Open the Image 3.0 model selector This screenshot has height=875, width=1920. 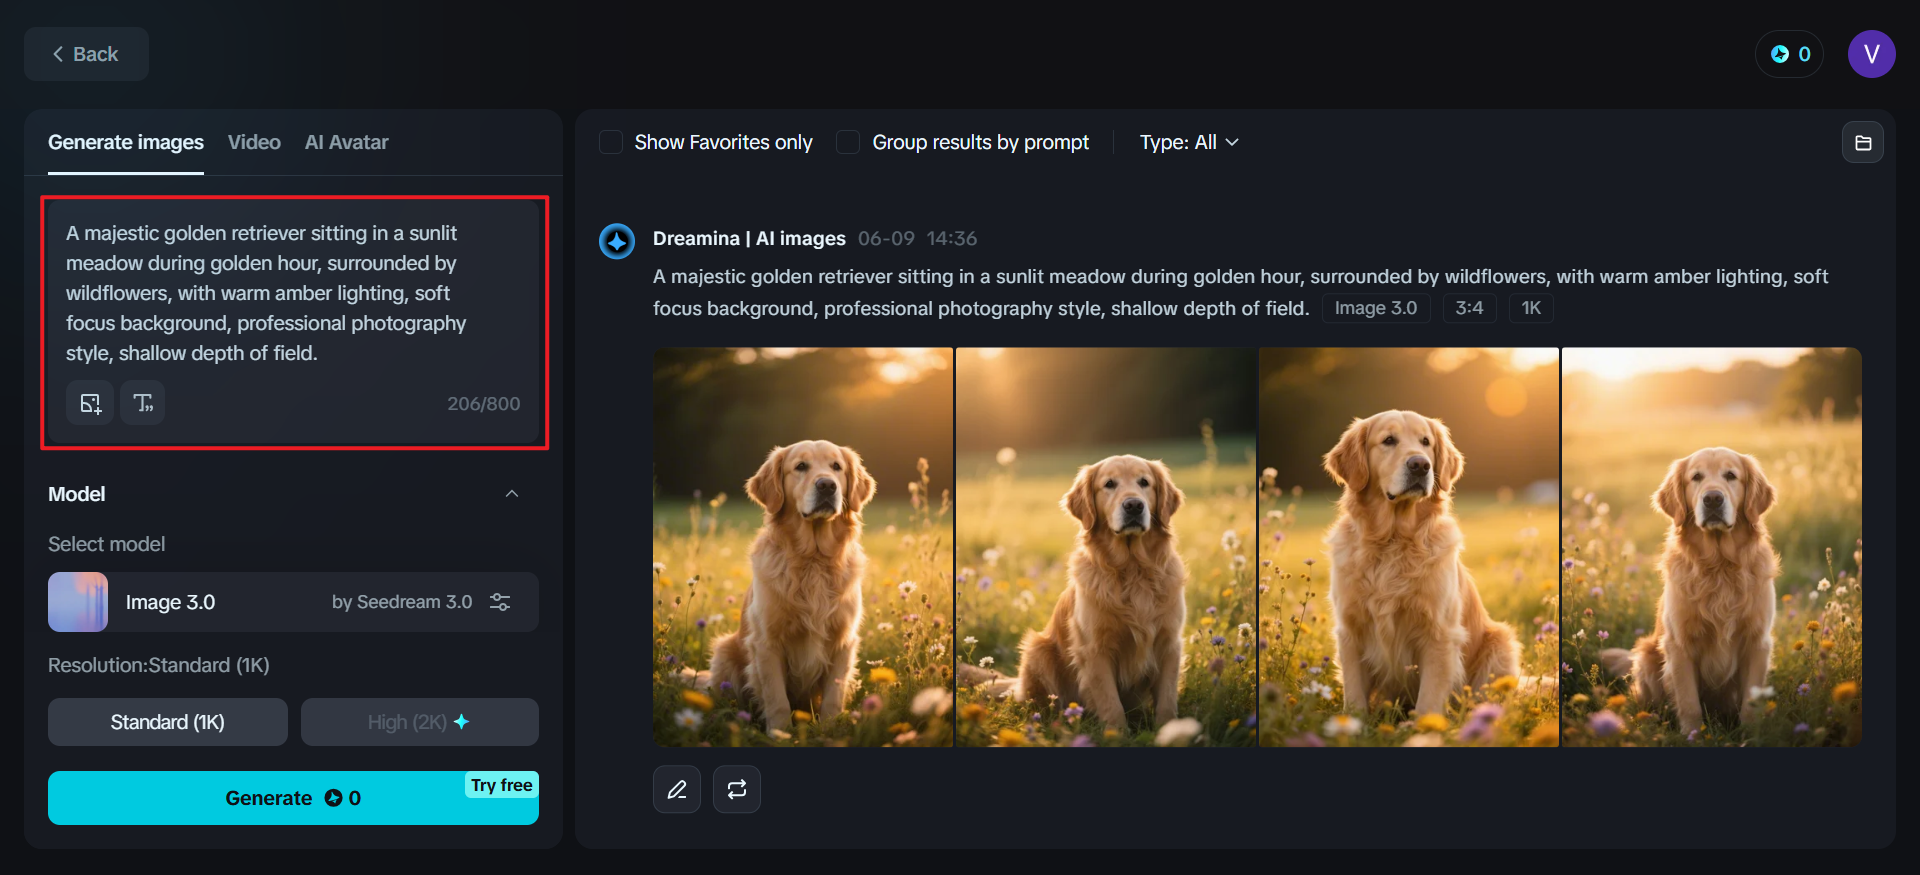pyautogui.click(x=293, y=602)
